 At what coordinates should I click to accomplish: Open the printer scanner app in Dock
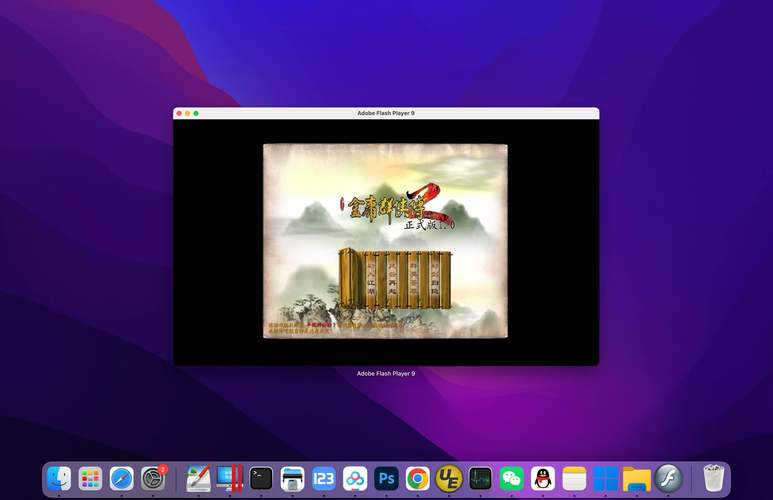click(292, 478)
